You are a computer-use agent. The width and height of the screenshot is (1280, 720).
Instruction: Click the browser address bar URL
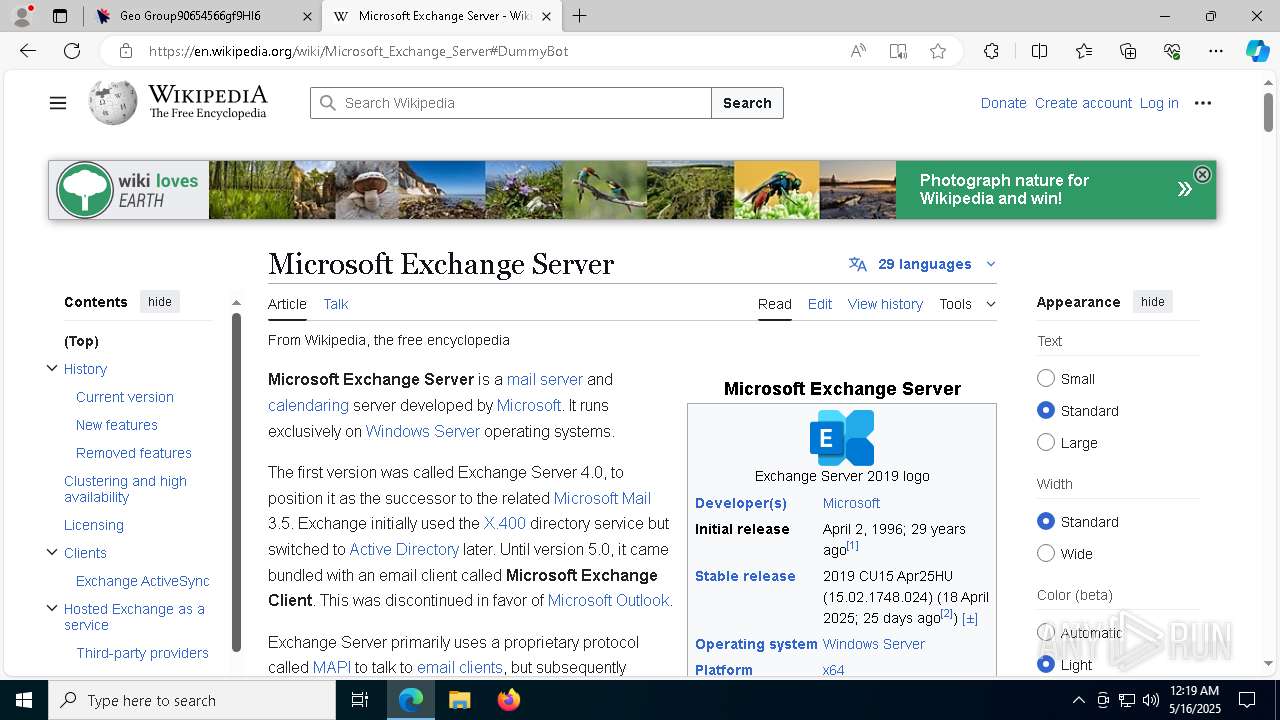click(358, 51)
